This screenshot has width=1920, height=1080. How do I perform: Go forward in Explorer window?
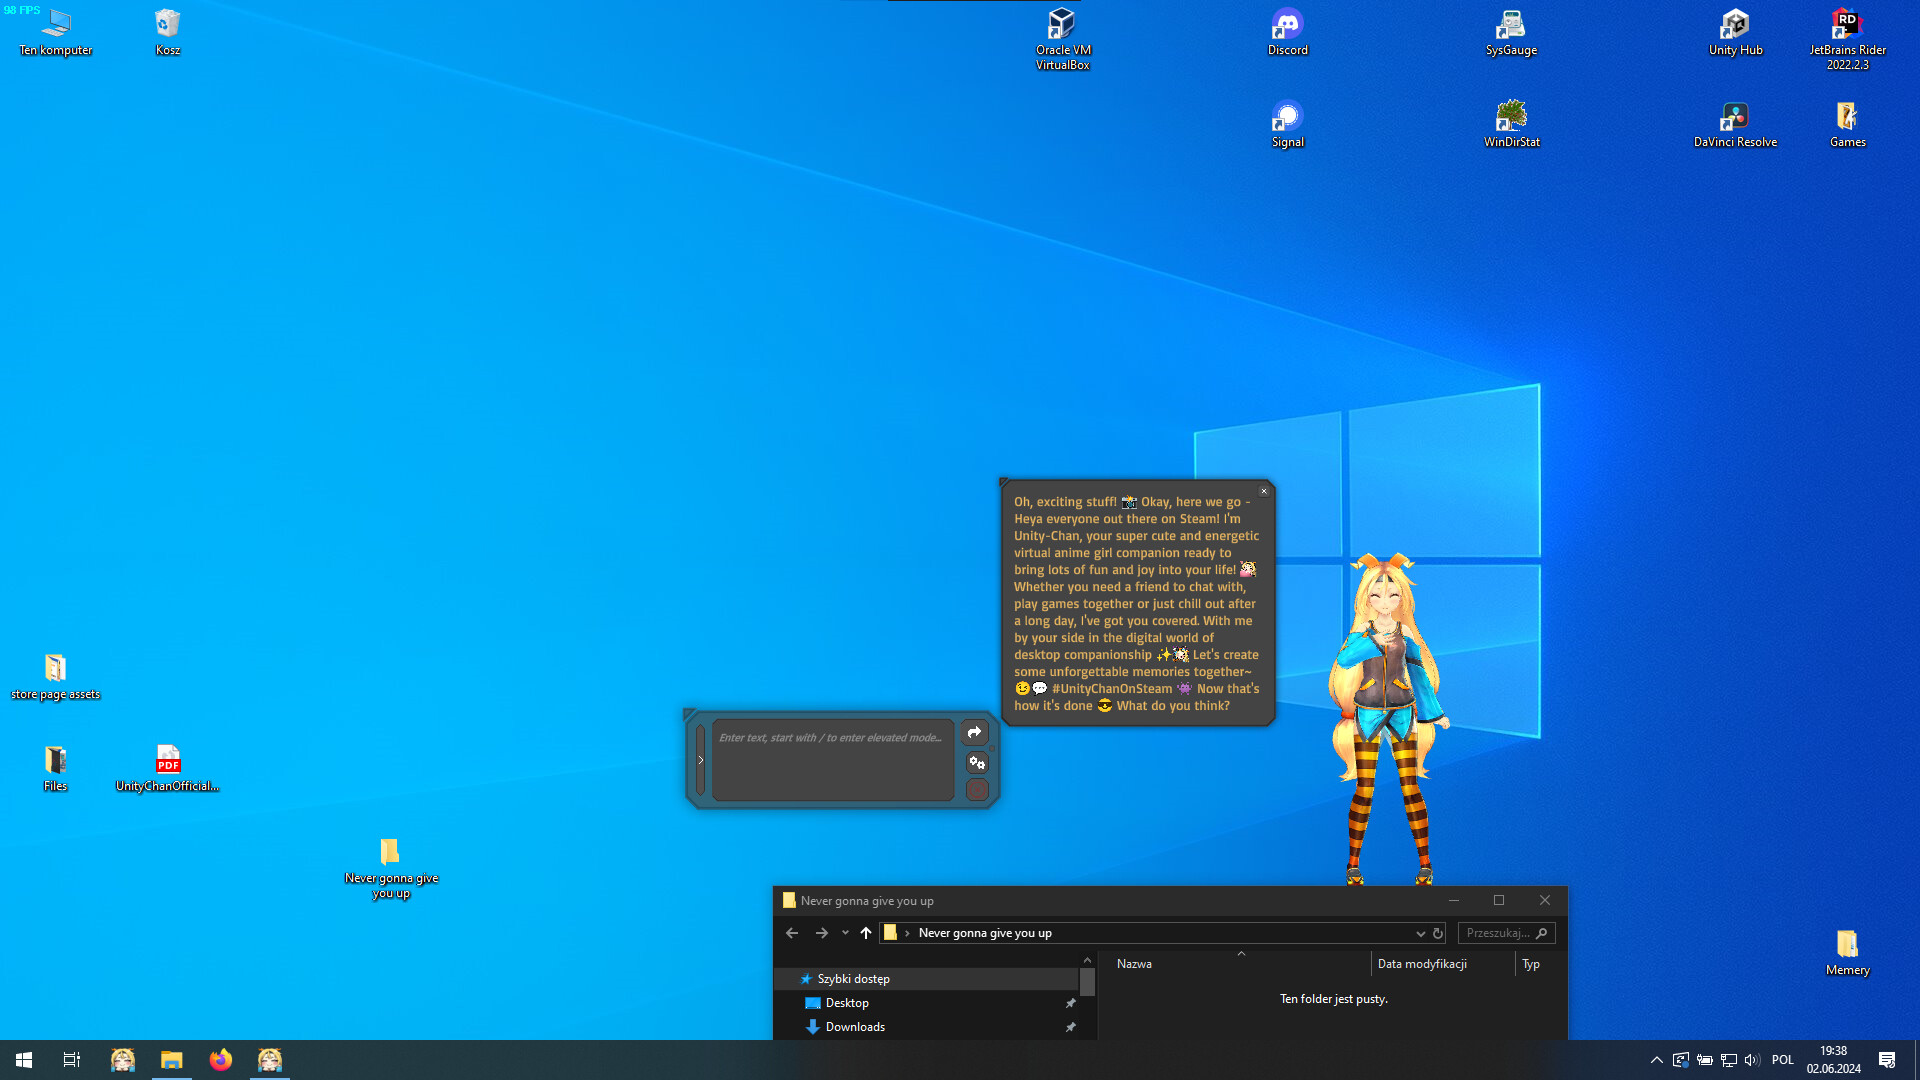point(822,933)
